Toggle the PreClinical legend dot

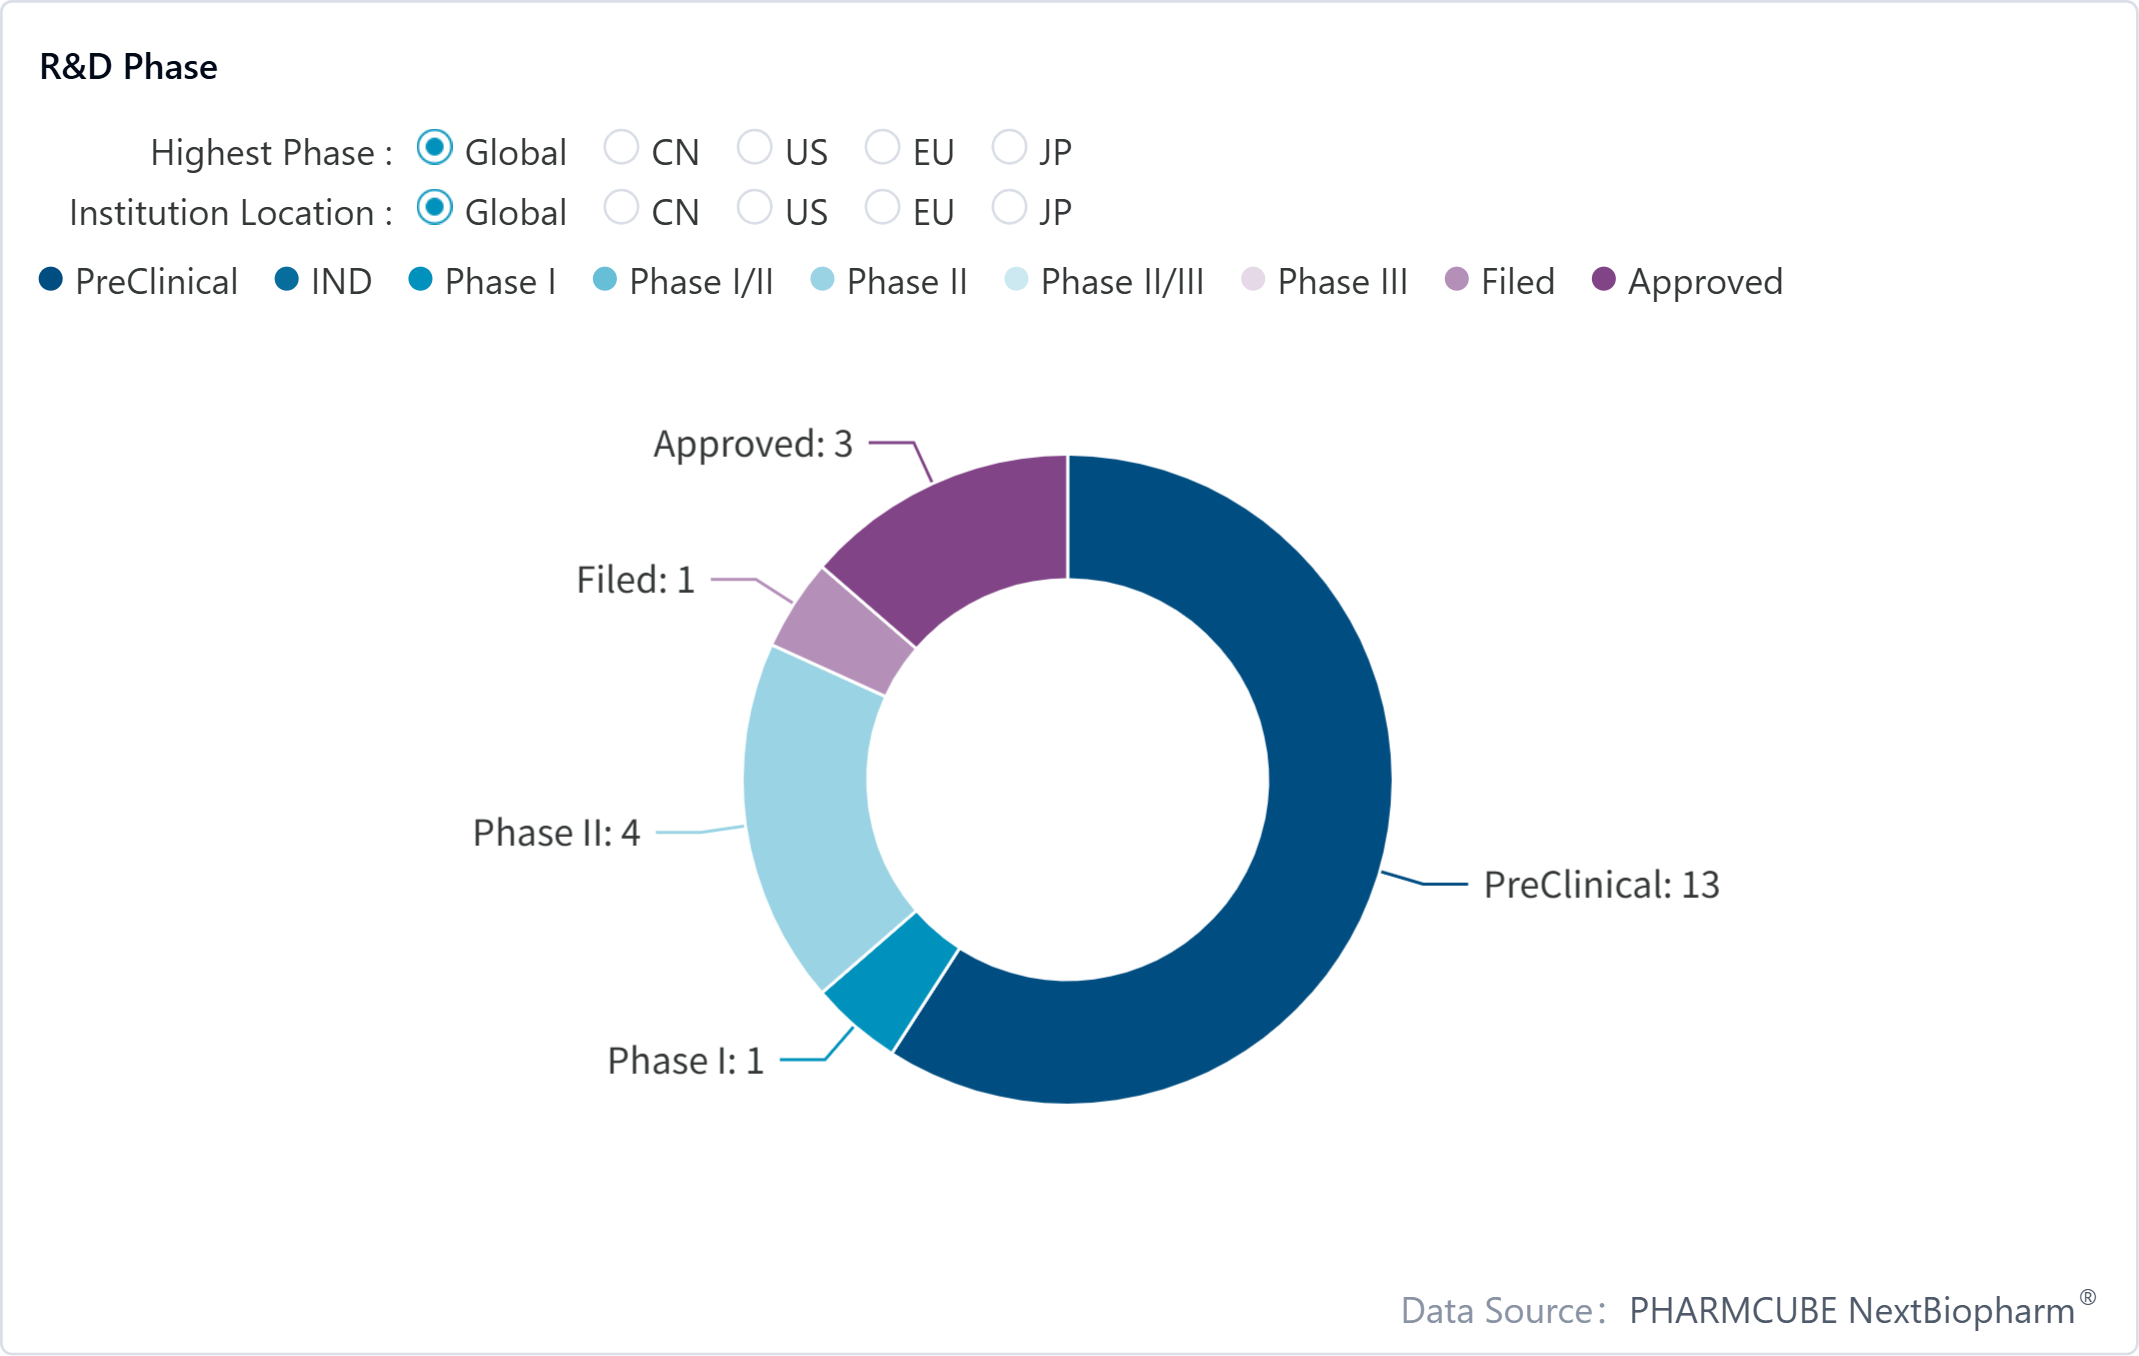(51, 280)
